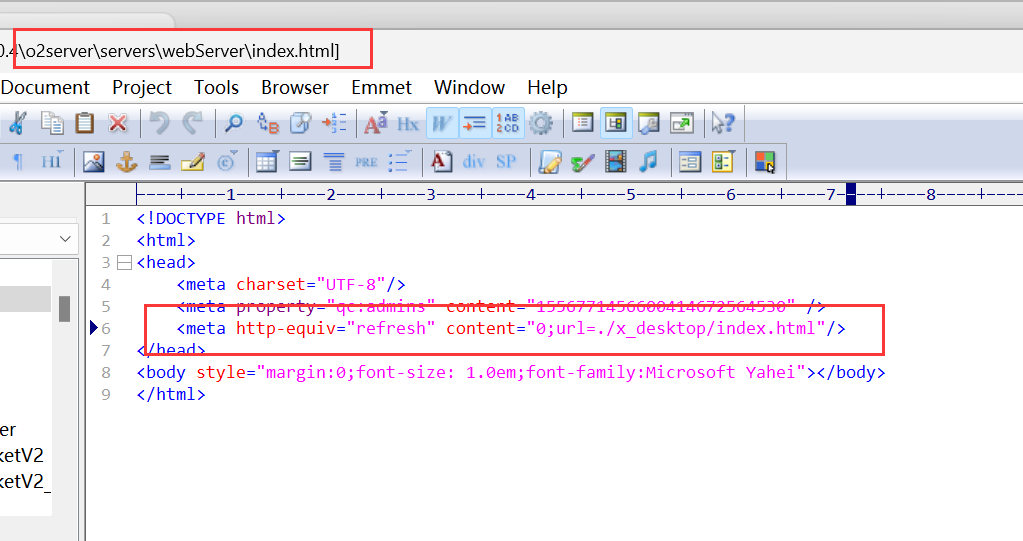Click the green S script icon
This screenshot has width=1023, height=541.
582,162
